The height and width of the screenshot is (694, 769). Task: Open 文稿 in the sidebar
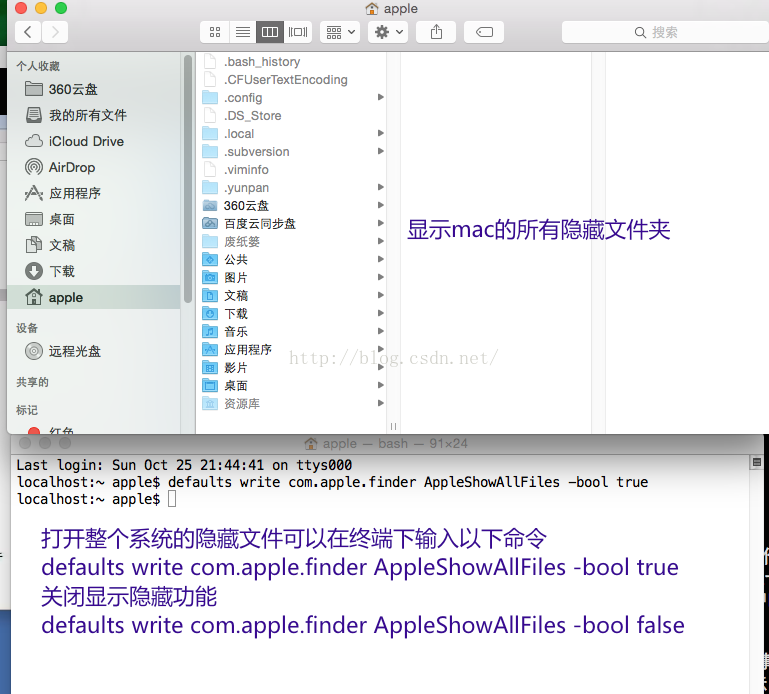[93, 245]
